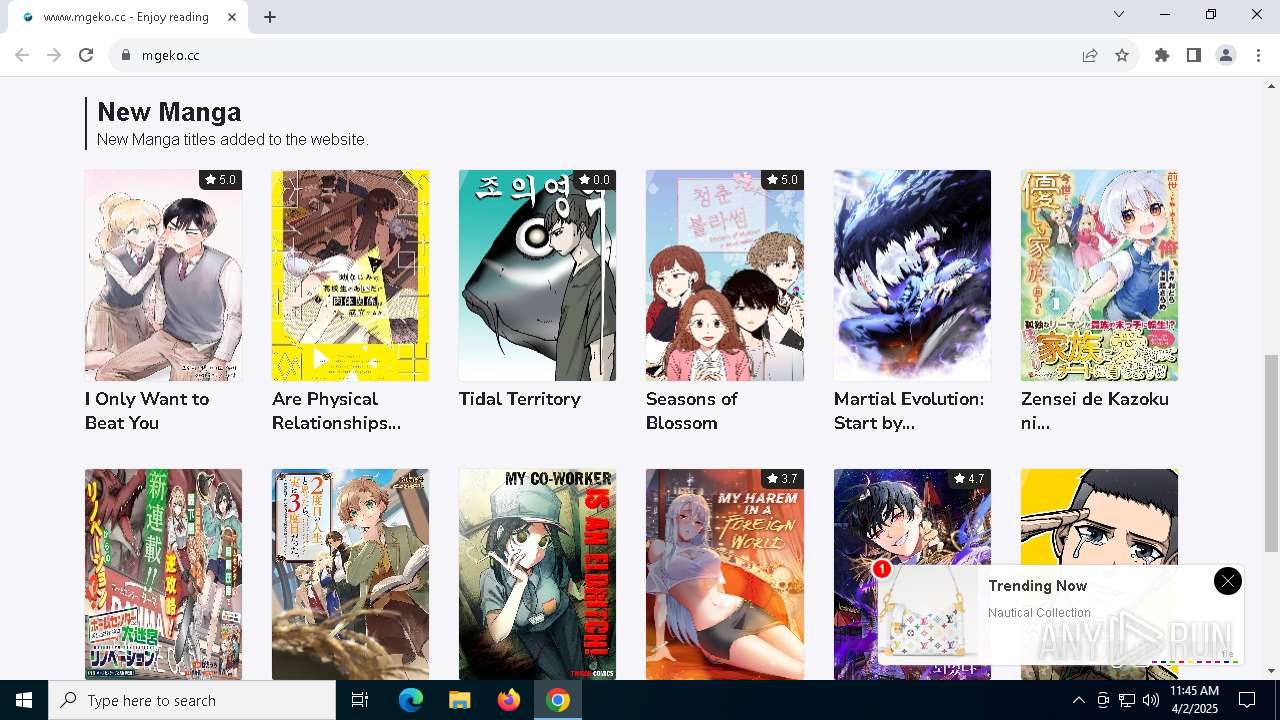Open Are Physical Relationships title link
The height and width of the screenshot is (720, 1280).
pyautogui.click(x=336, y=411)
